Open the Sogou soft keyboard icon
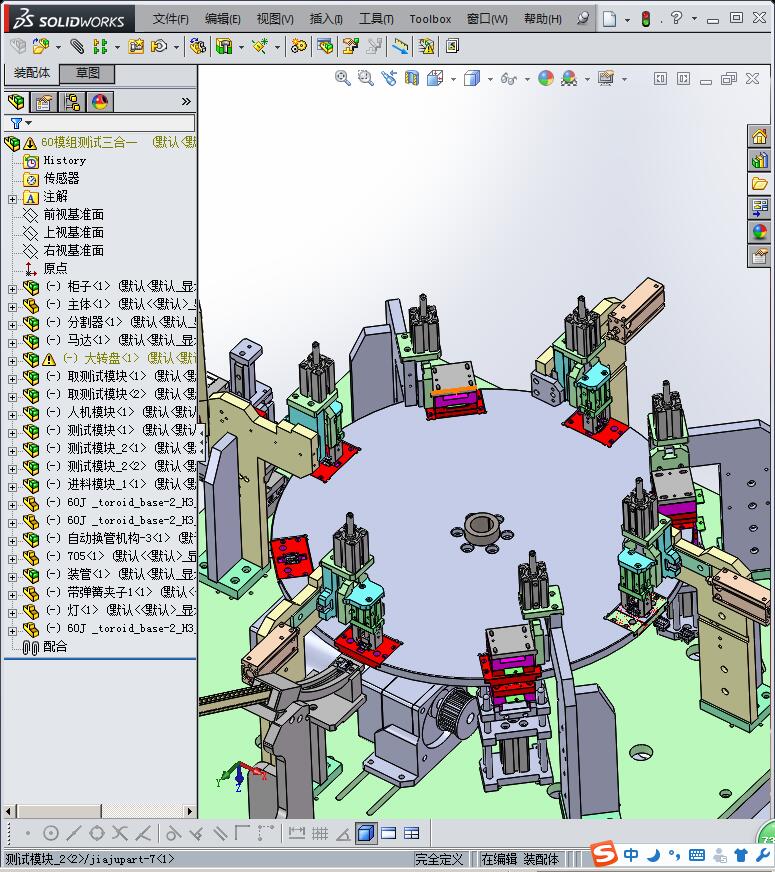The image size is (775, 872). pyautogui.click(x=697, y=855)
